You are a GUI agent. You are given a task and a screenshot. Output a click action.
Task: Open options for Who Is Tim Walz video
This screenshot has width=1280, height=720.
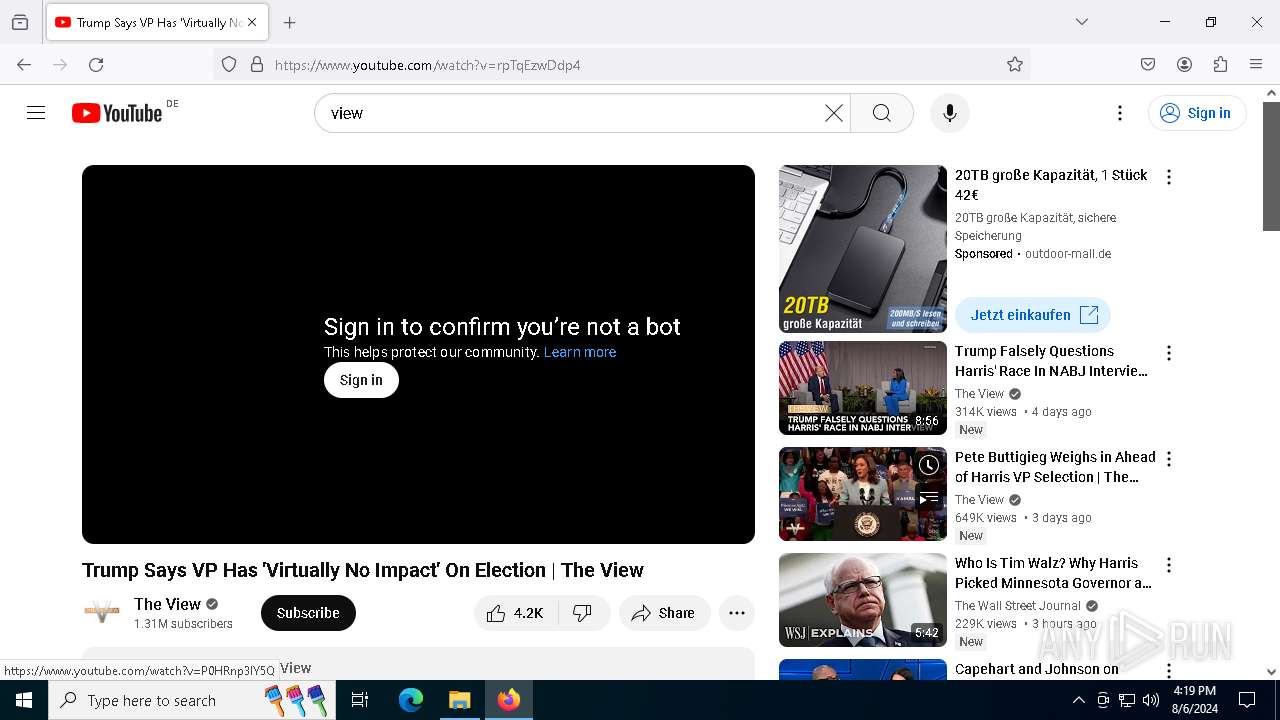[x=1168, y=565]
